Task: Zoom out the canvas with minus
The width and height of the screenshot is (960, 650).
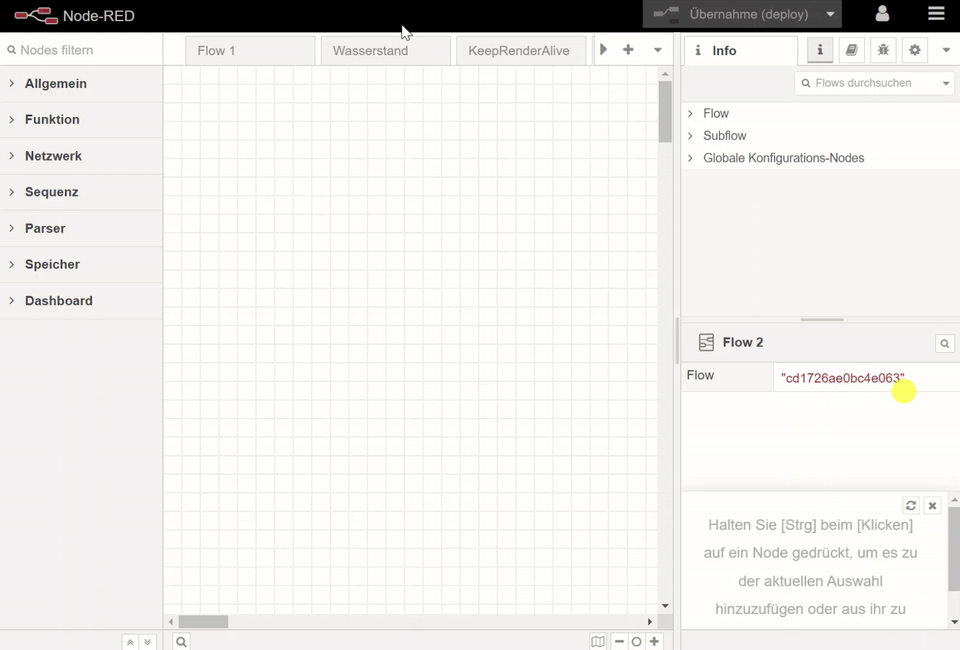Action: [619, 642]
